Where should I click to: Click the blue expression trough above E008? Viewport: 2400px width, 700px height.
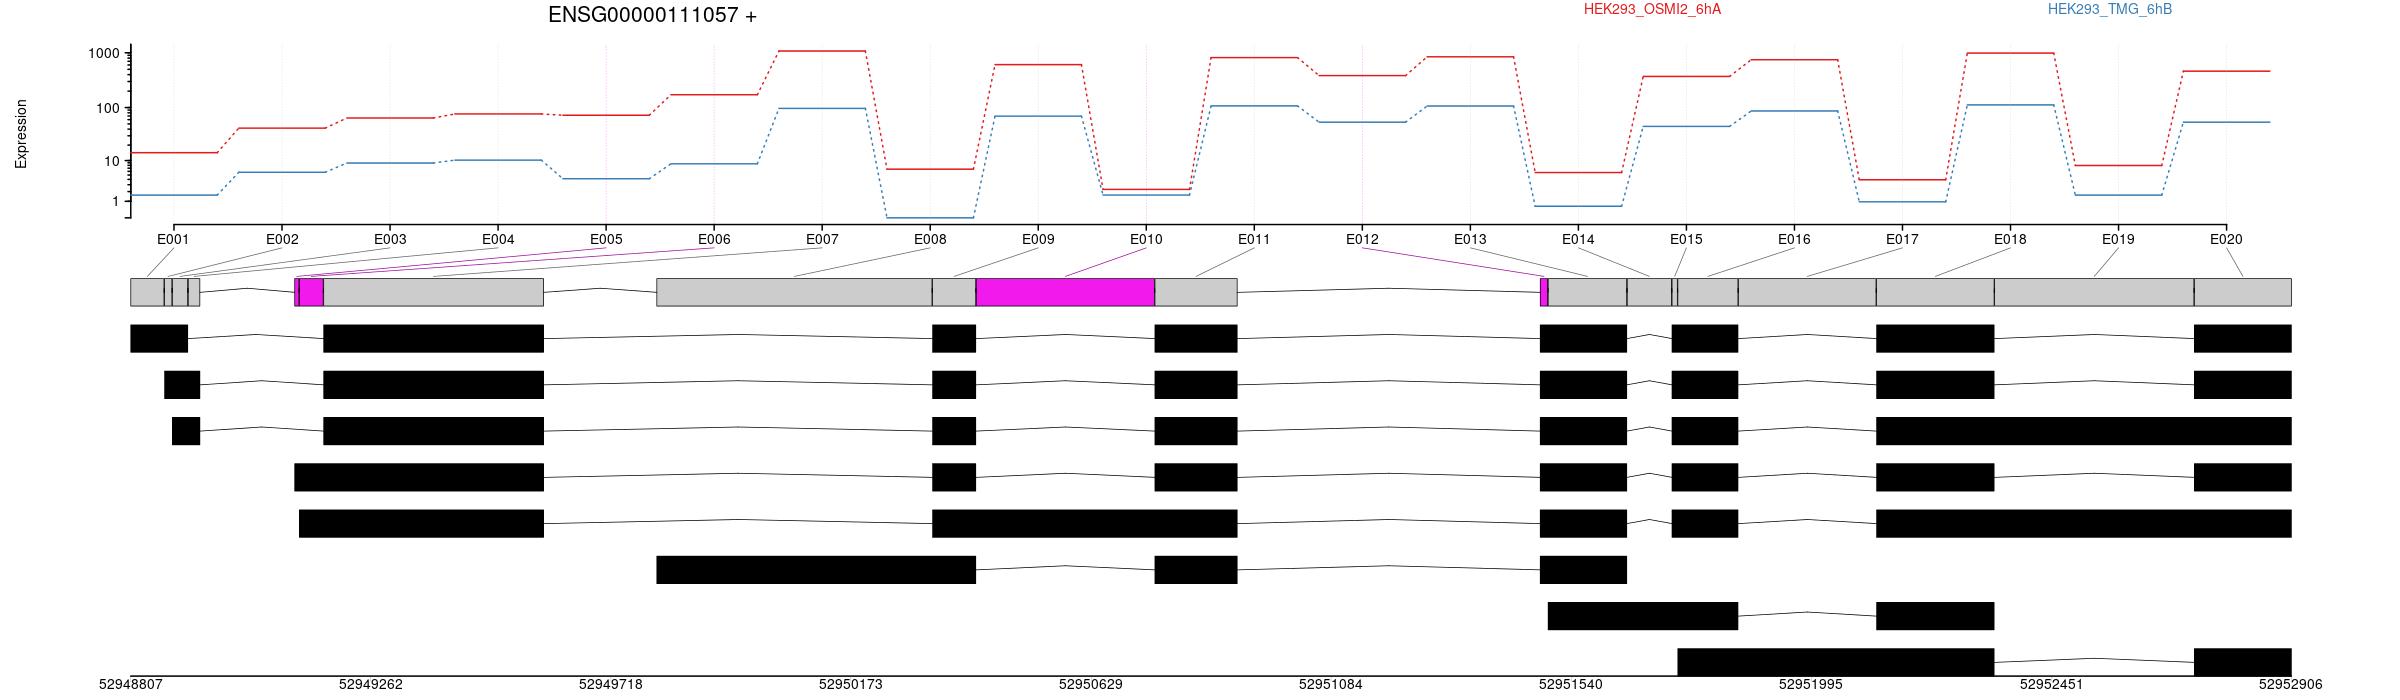(930, 218)
